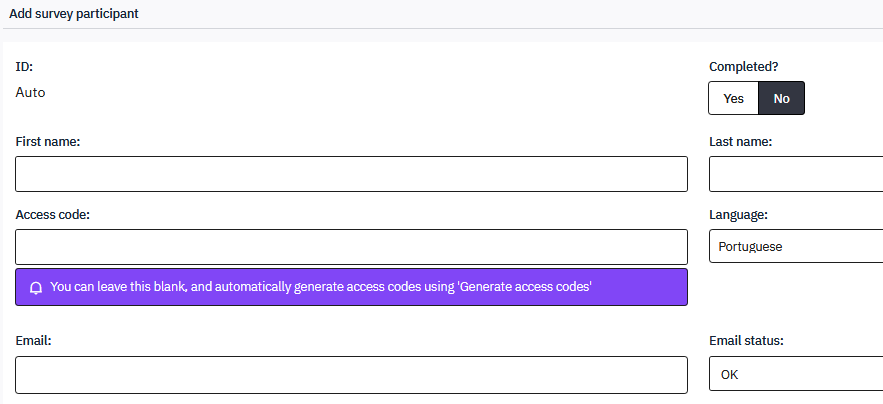This screenshot has width=883, height=404.
Task: Click the Email status field showing OK
Action: coord(796,374)
